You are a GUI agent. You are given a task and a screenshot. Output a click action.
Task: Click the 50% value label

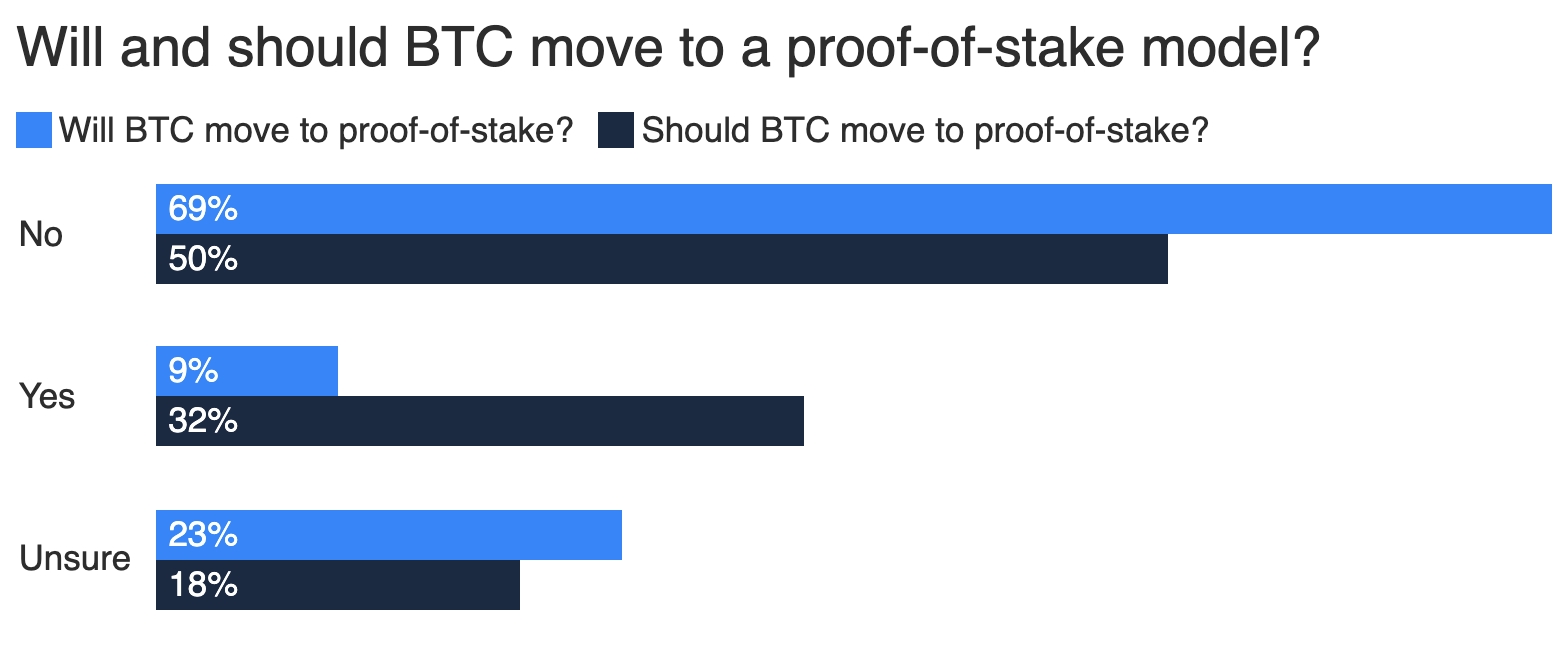[203, 259]
